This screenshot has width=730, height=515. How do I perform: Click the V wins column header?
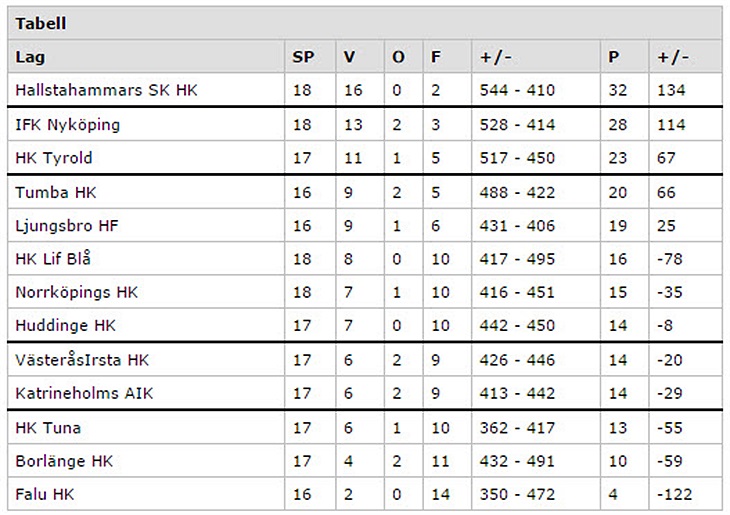pyautogui.click(x=349, y=57)
